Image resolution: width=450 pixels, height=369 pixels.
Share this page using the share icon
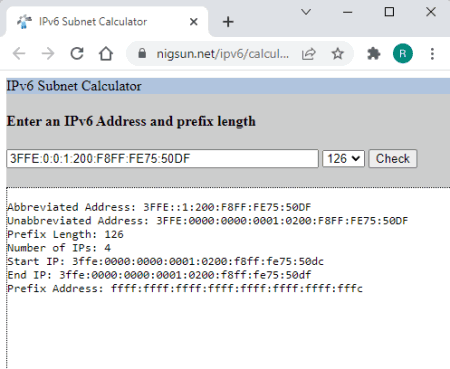[x=308, y=54]
